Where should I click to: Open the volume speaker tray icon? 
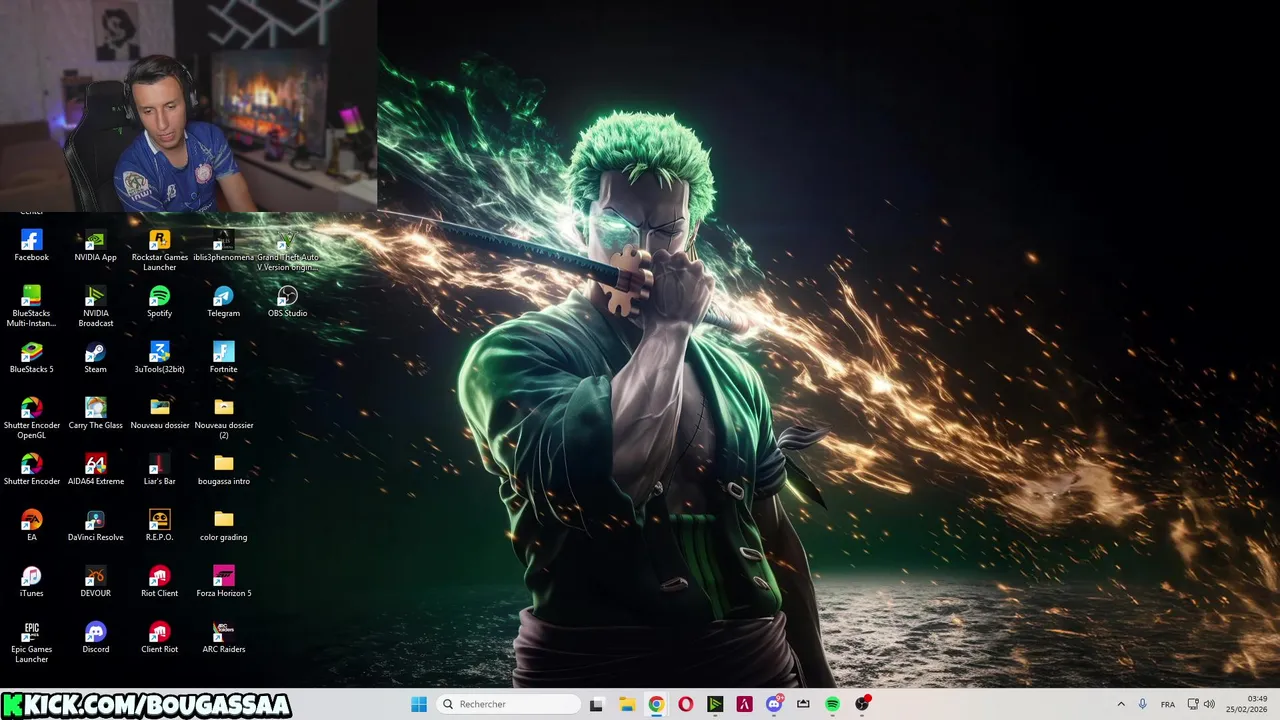tap(1209, 704)
